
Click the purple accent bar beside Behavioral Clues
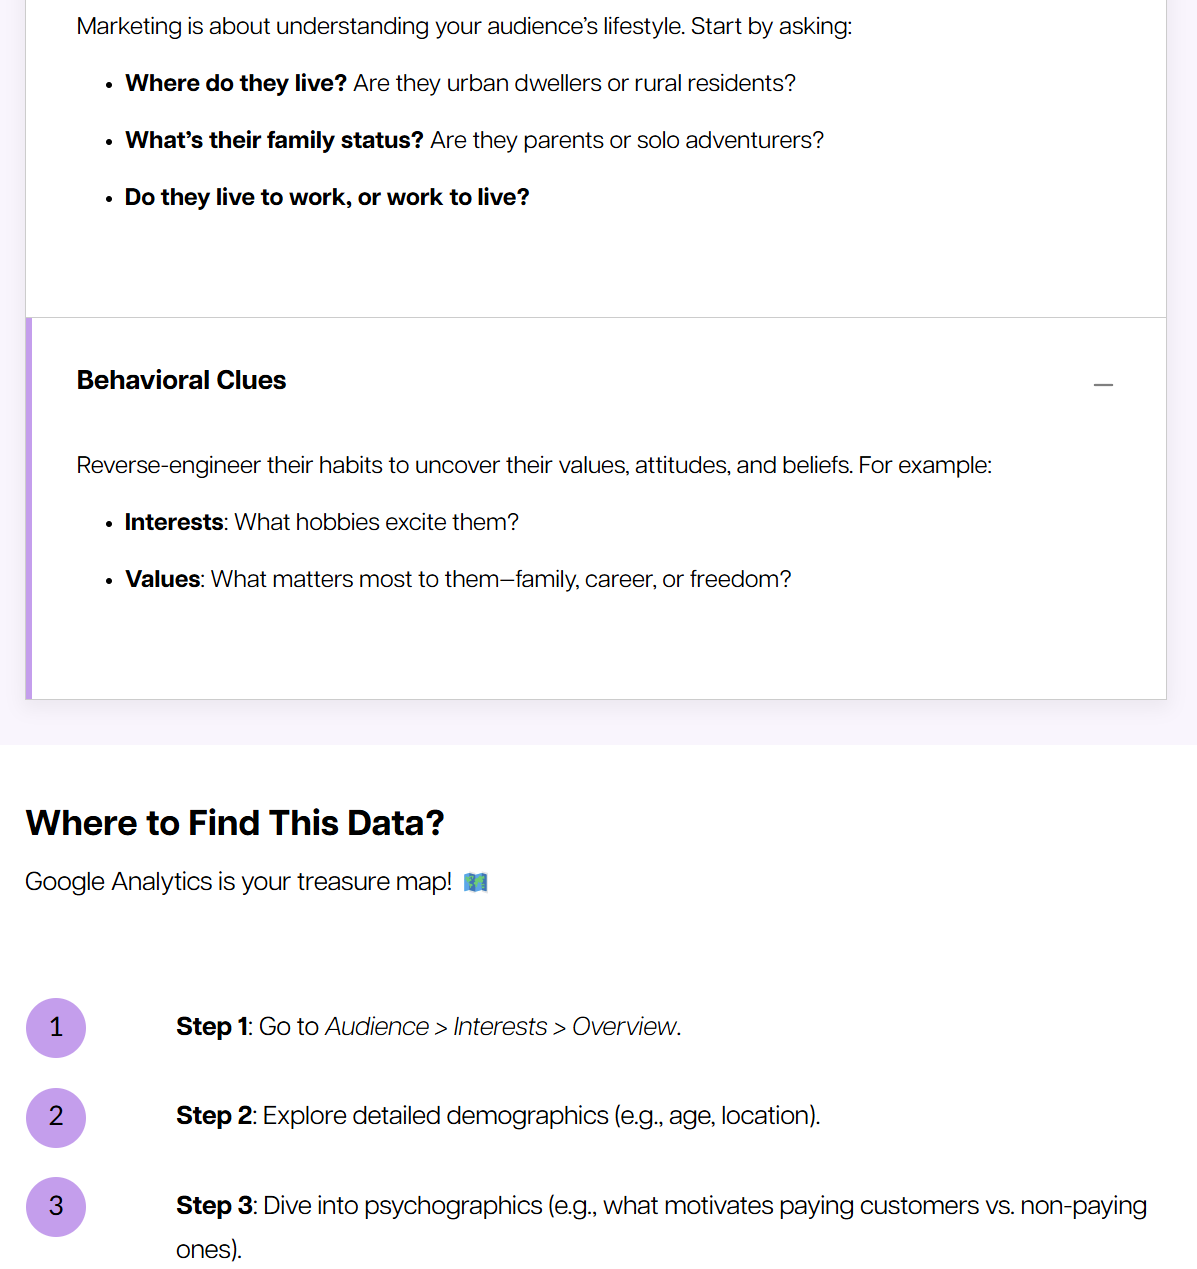click(29, 508)
